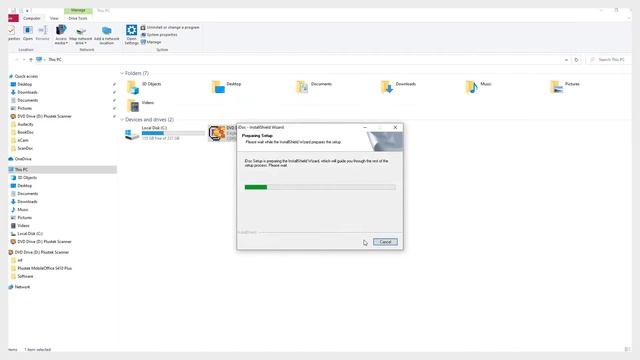640x360 pixels.
Task: Open the red File tab
Action: [x=13, y=18]
